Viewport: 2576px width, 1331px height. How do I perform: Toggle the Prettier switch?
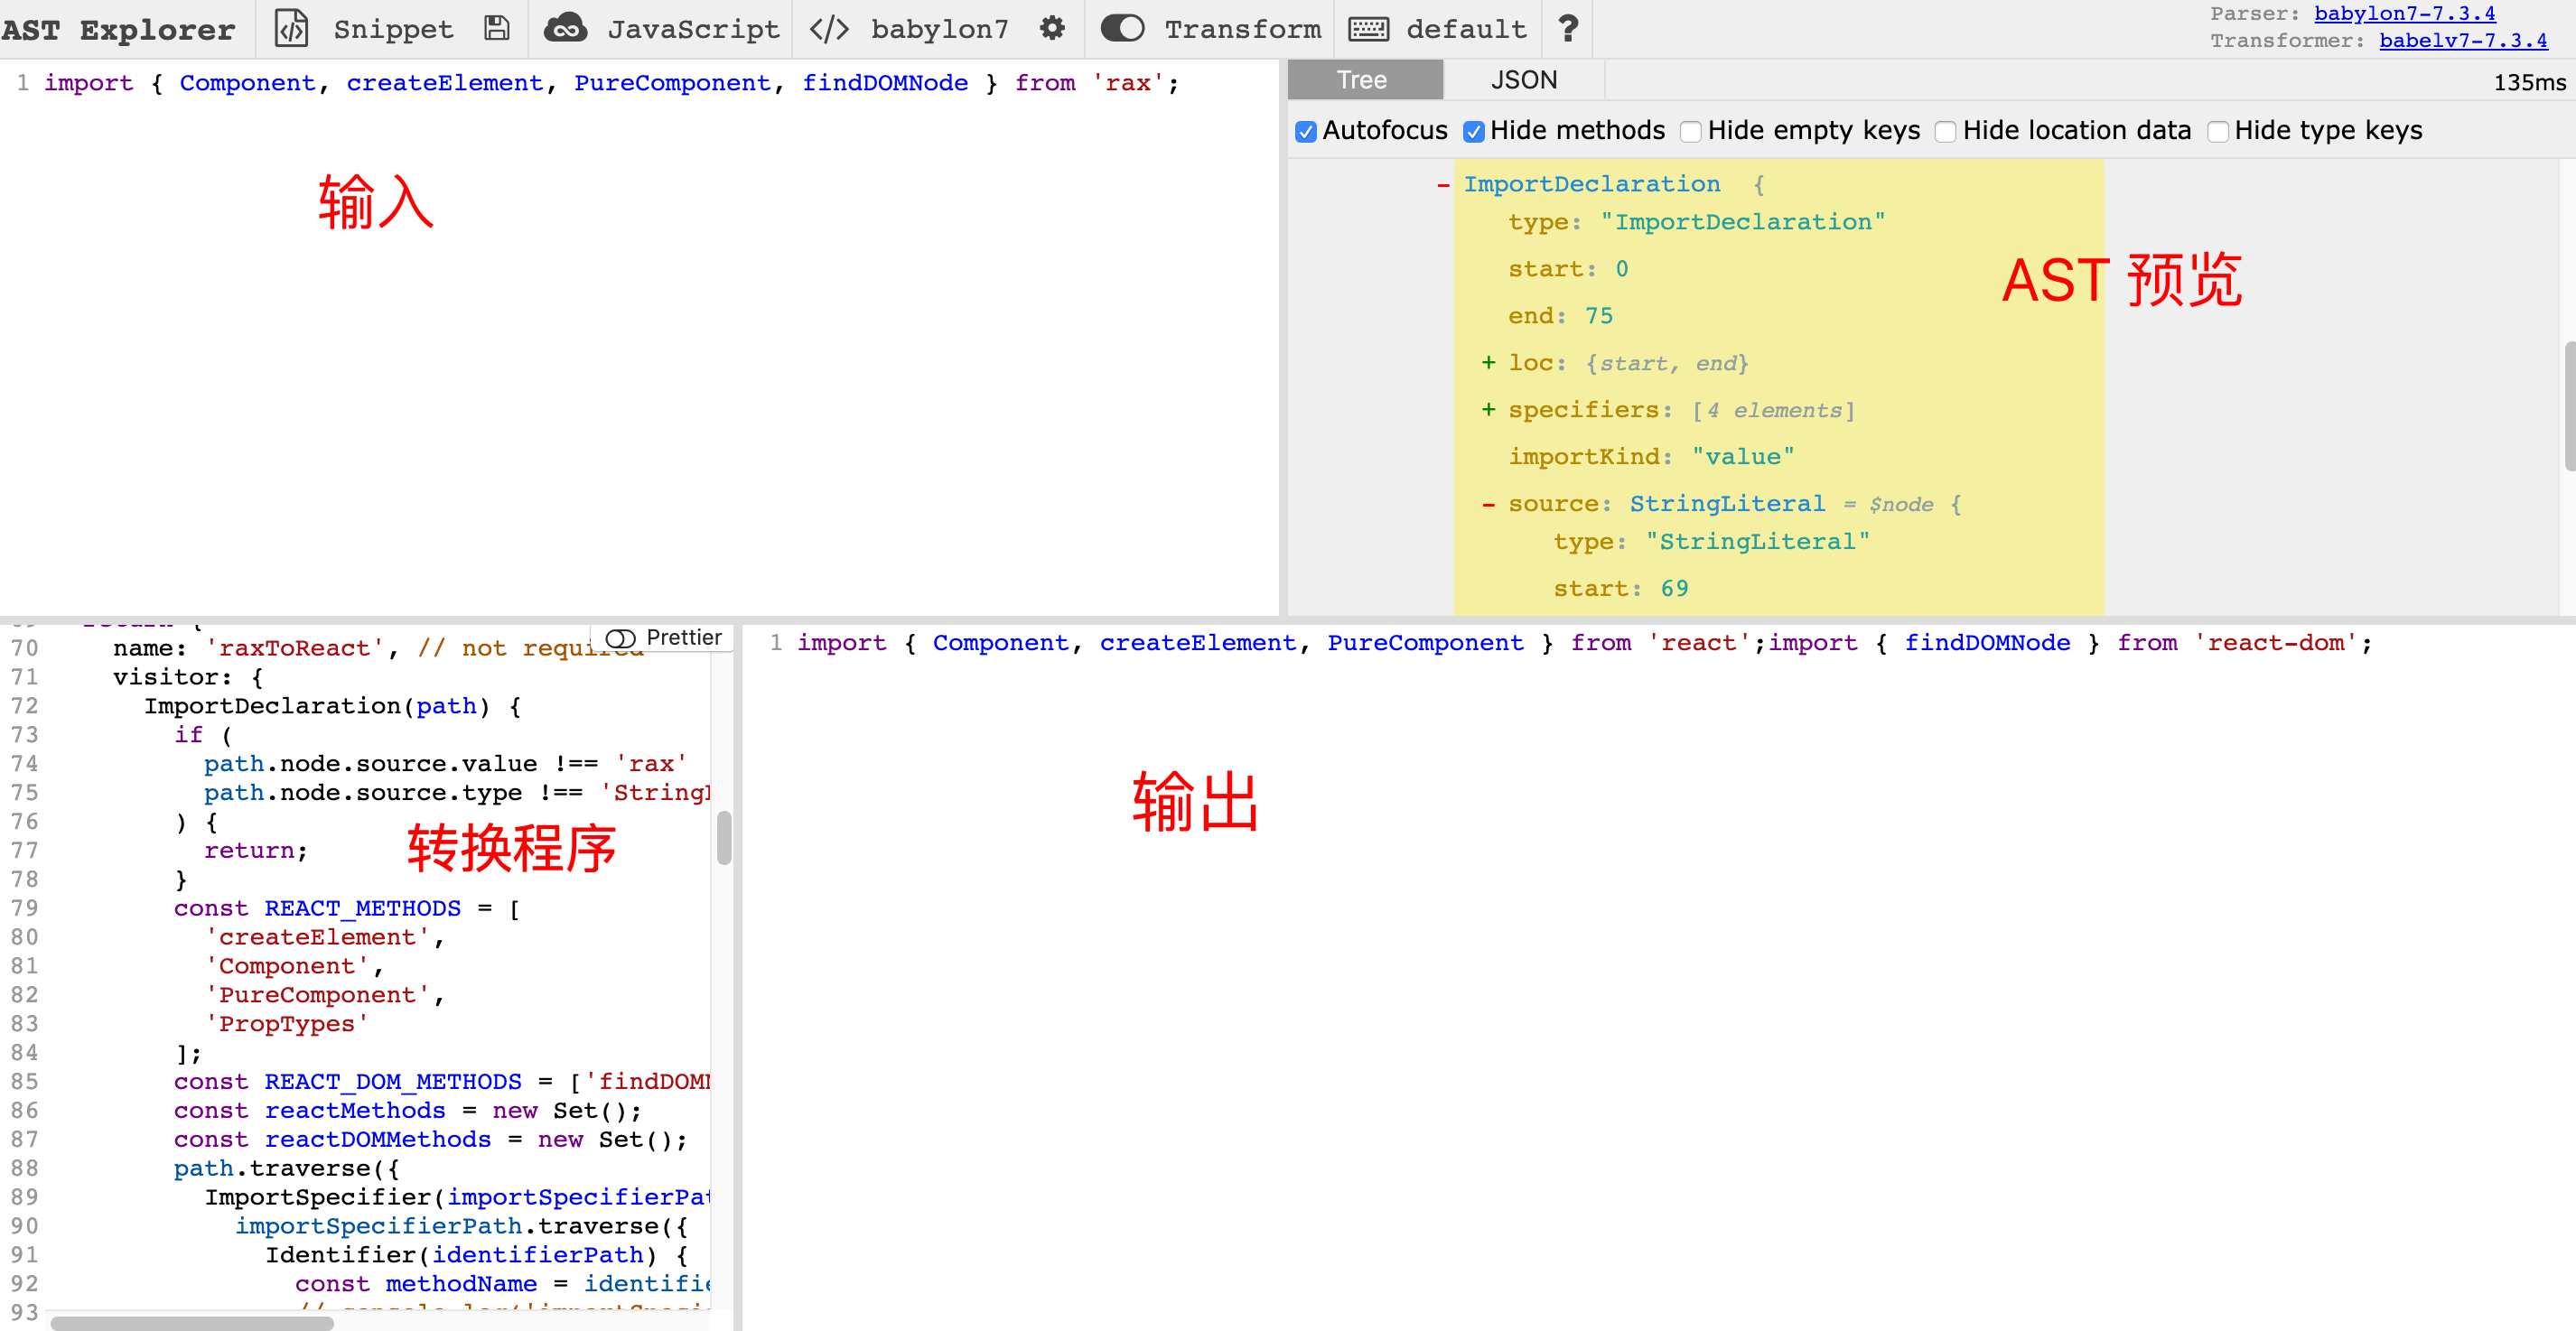coord(621,638)
